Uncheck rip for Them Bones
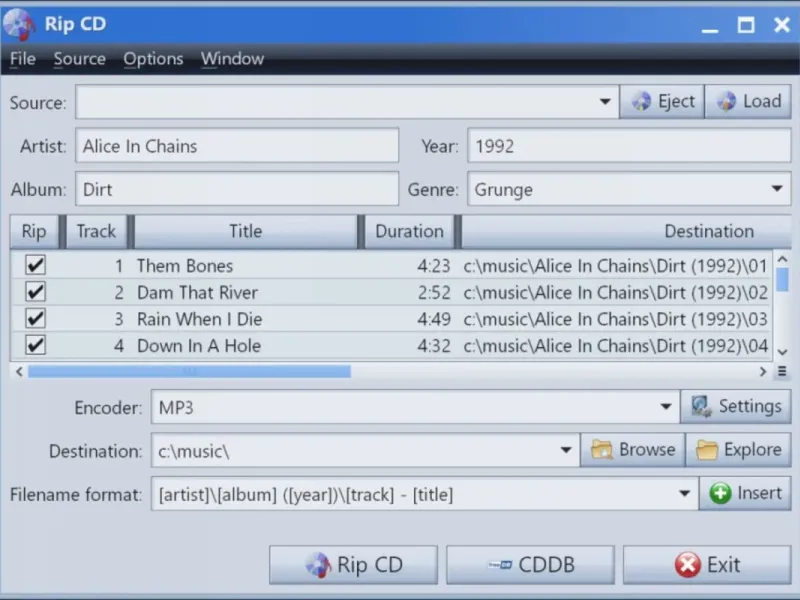The height and width of the screenshot is (600, 800). pyautogui.click(x=35, y=265)
